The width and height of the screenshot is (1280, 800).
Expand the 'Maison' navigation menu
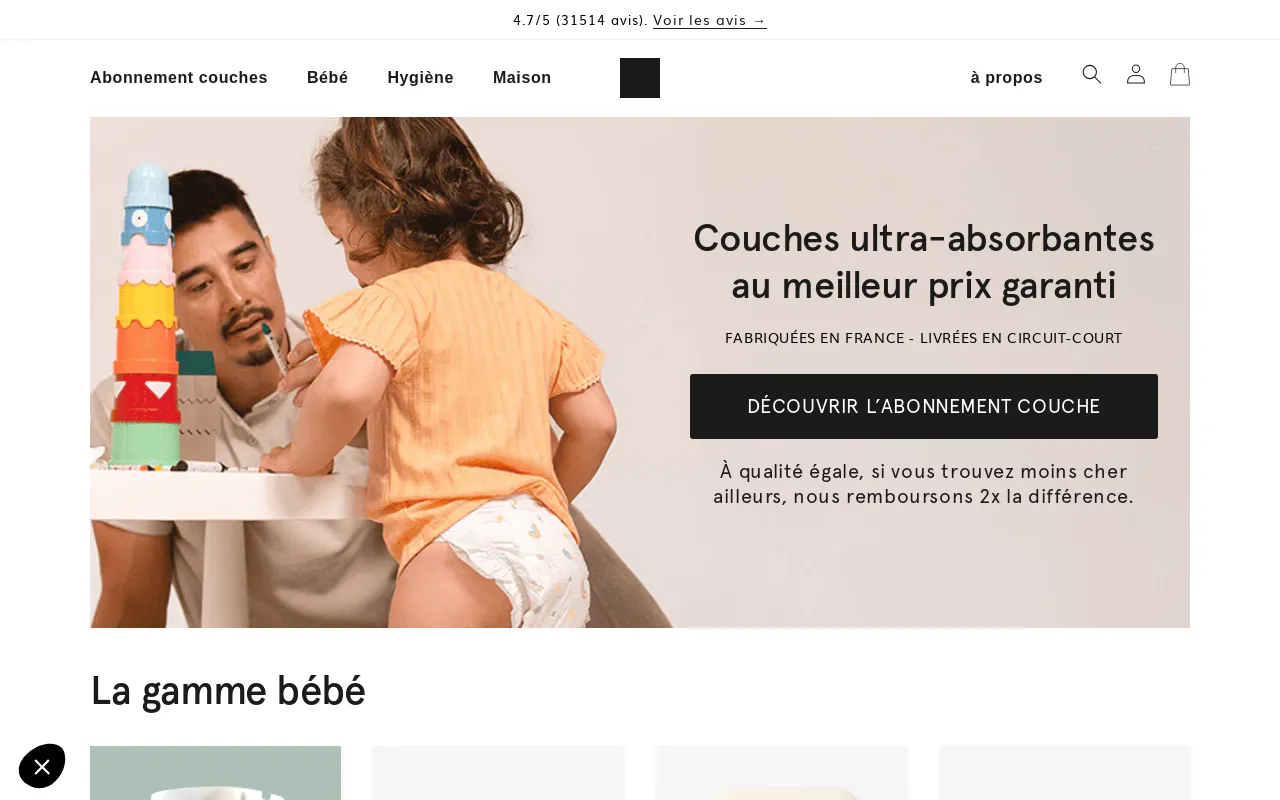pyautogui.click(x=522, y=78)
